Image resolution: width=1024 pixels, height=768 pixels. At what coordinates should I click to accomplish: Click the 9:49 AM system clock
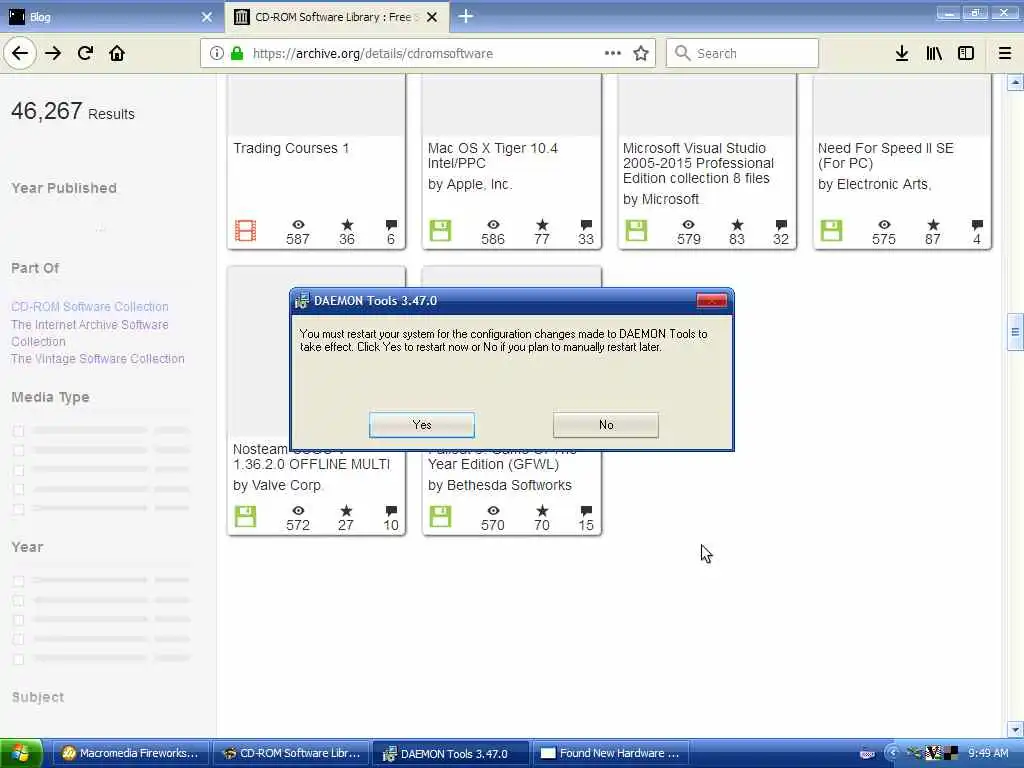[988, 754]
